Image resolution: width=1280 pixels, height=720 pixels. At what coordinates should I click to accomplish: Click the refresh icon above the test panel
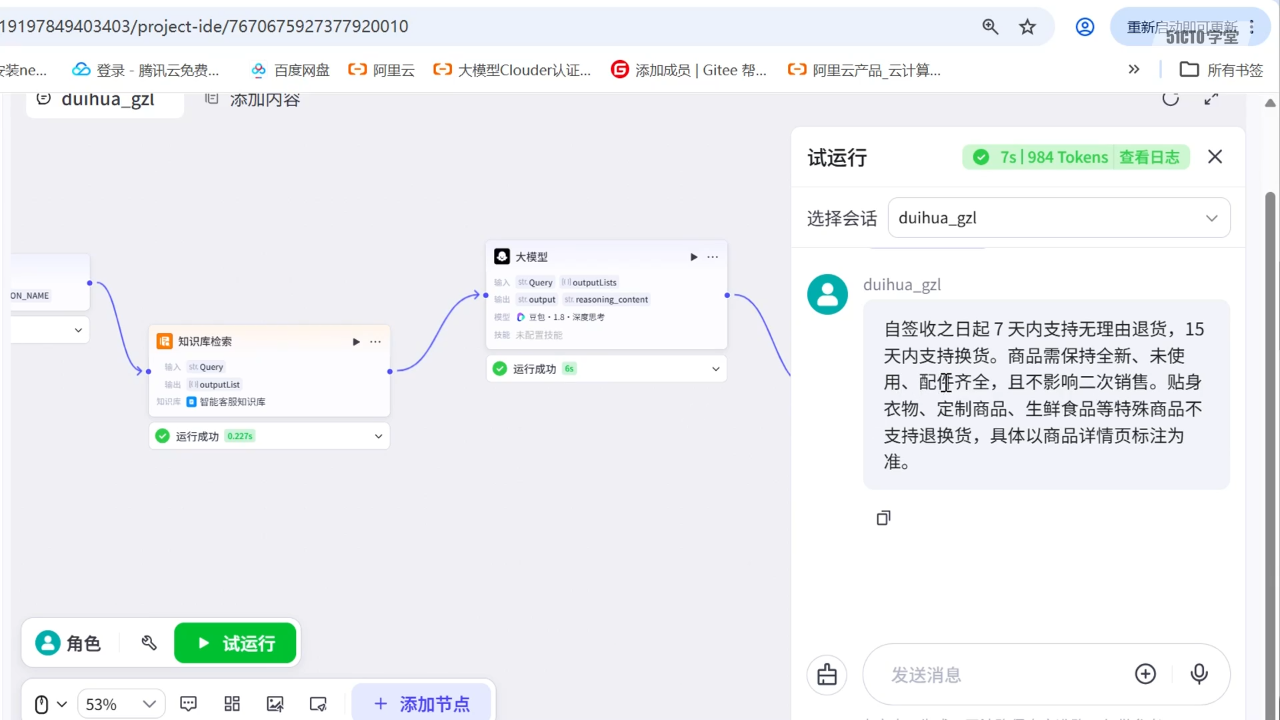pyautogui.click(x=1171, y=98)
